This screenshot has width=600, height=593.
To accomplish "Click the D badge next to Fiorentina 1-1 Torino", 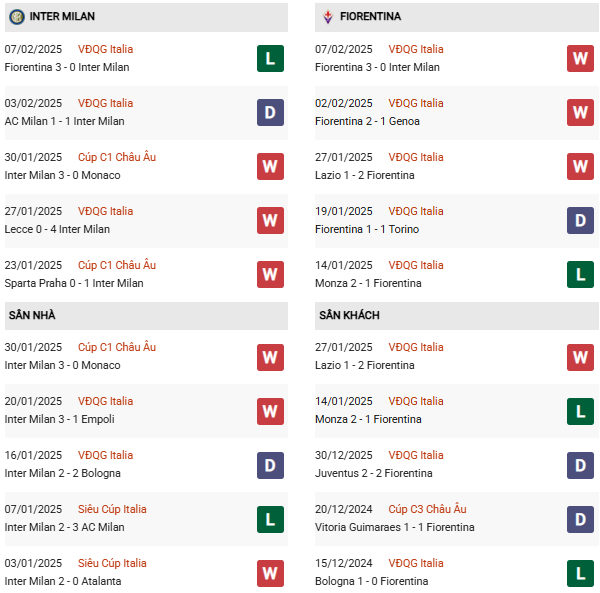I will pos(580,220).
